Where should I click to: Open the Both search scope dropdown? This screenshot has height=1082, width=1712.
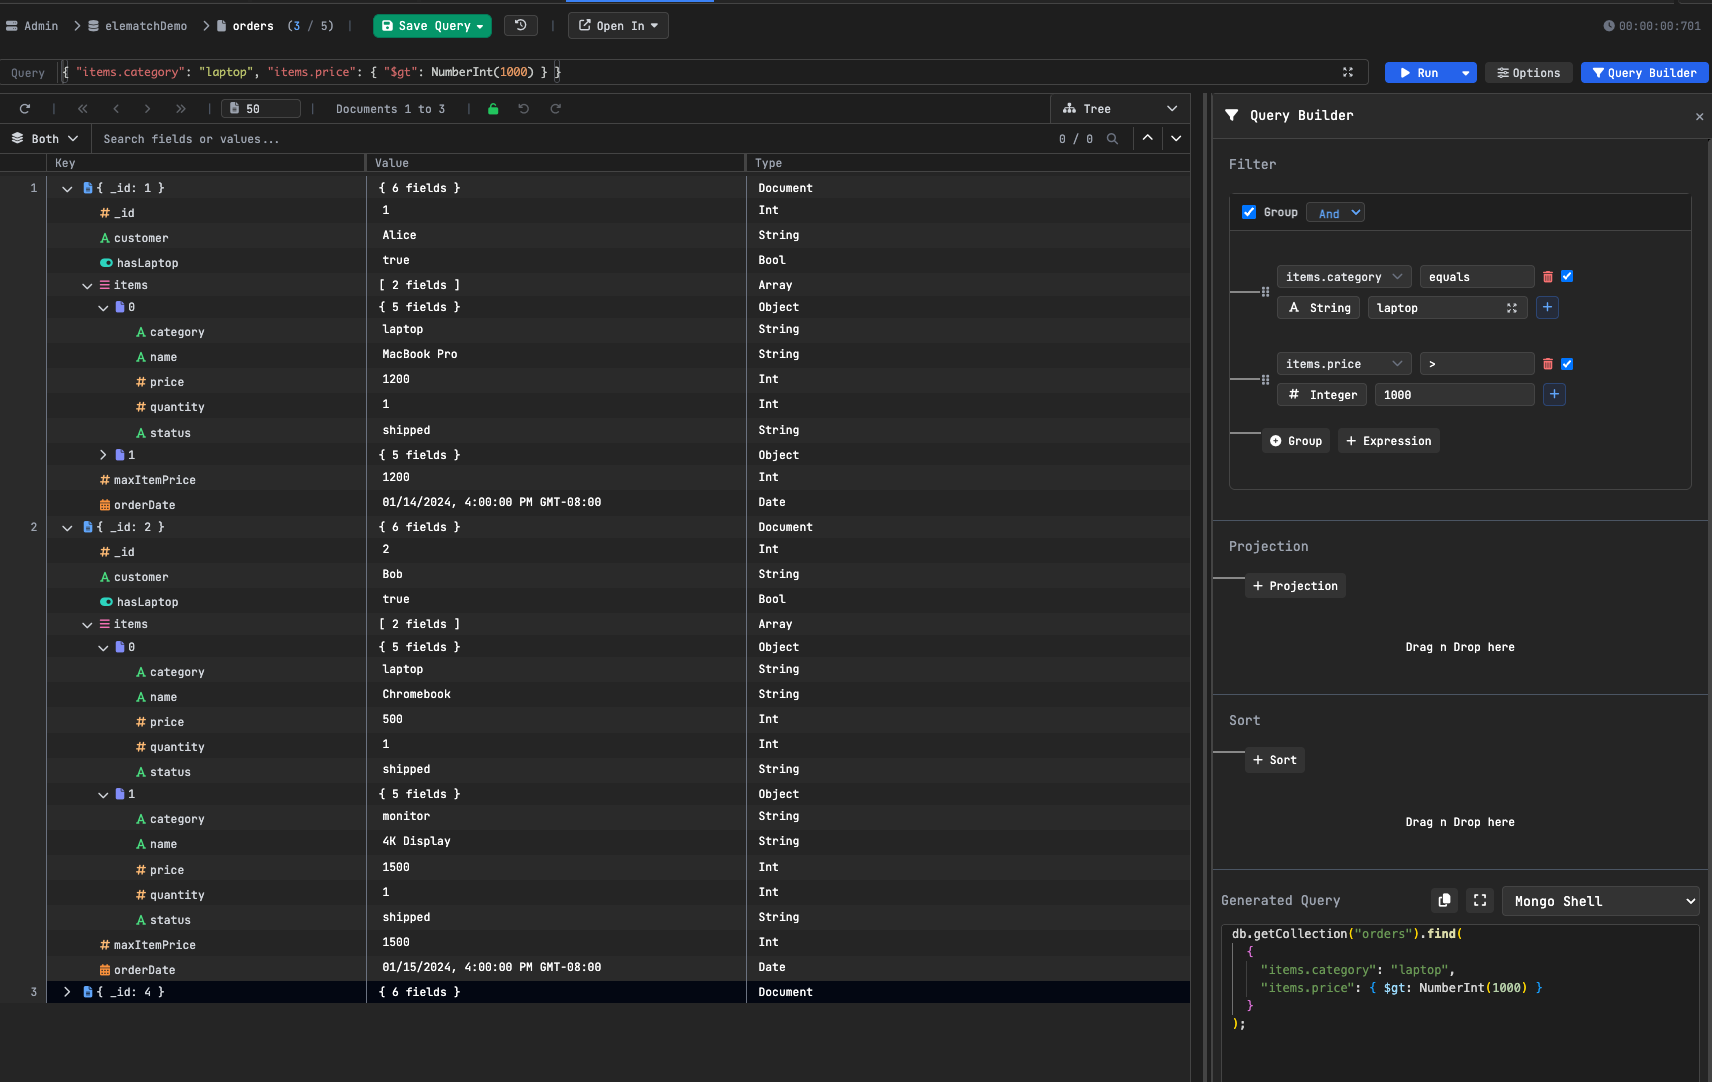point(45,139)
